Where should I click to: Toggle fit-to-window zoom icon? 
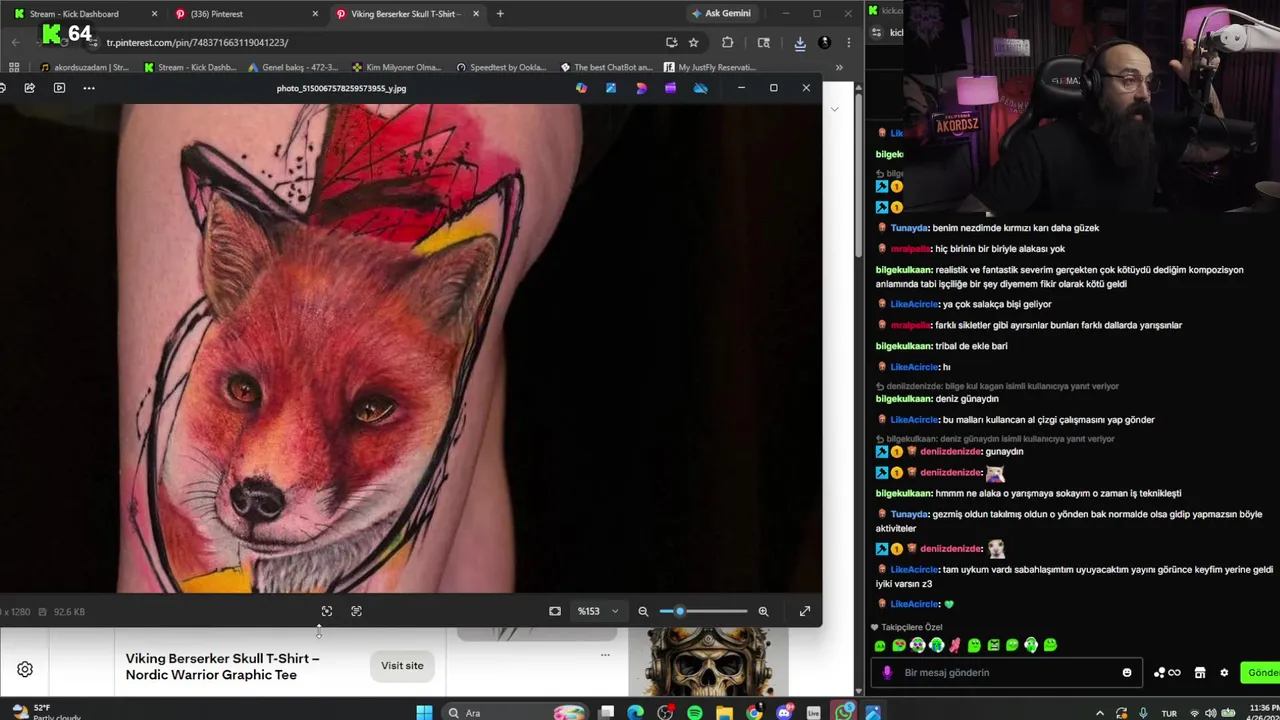(555, 611)
